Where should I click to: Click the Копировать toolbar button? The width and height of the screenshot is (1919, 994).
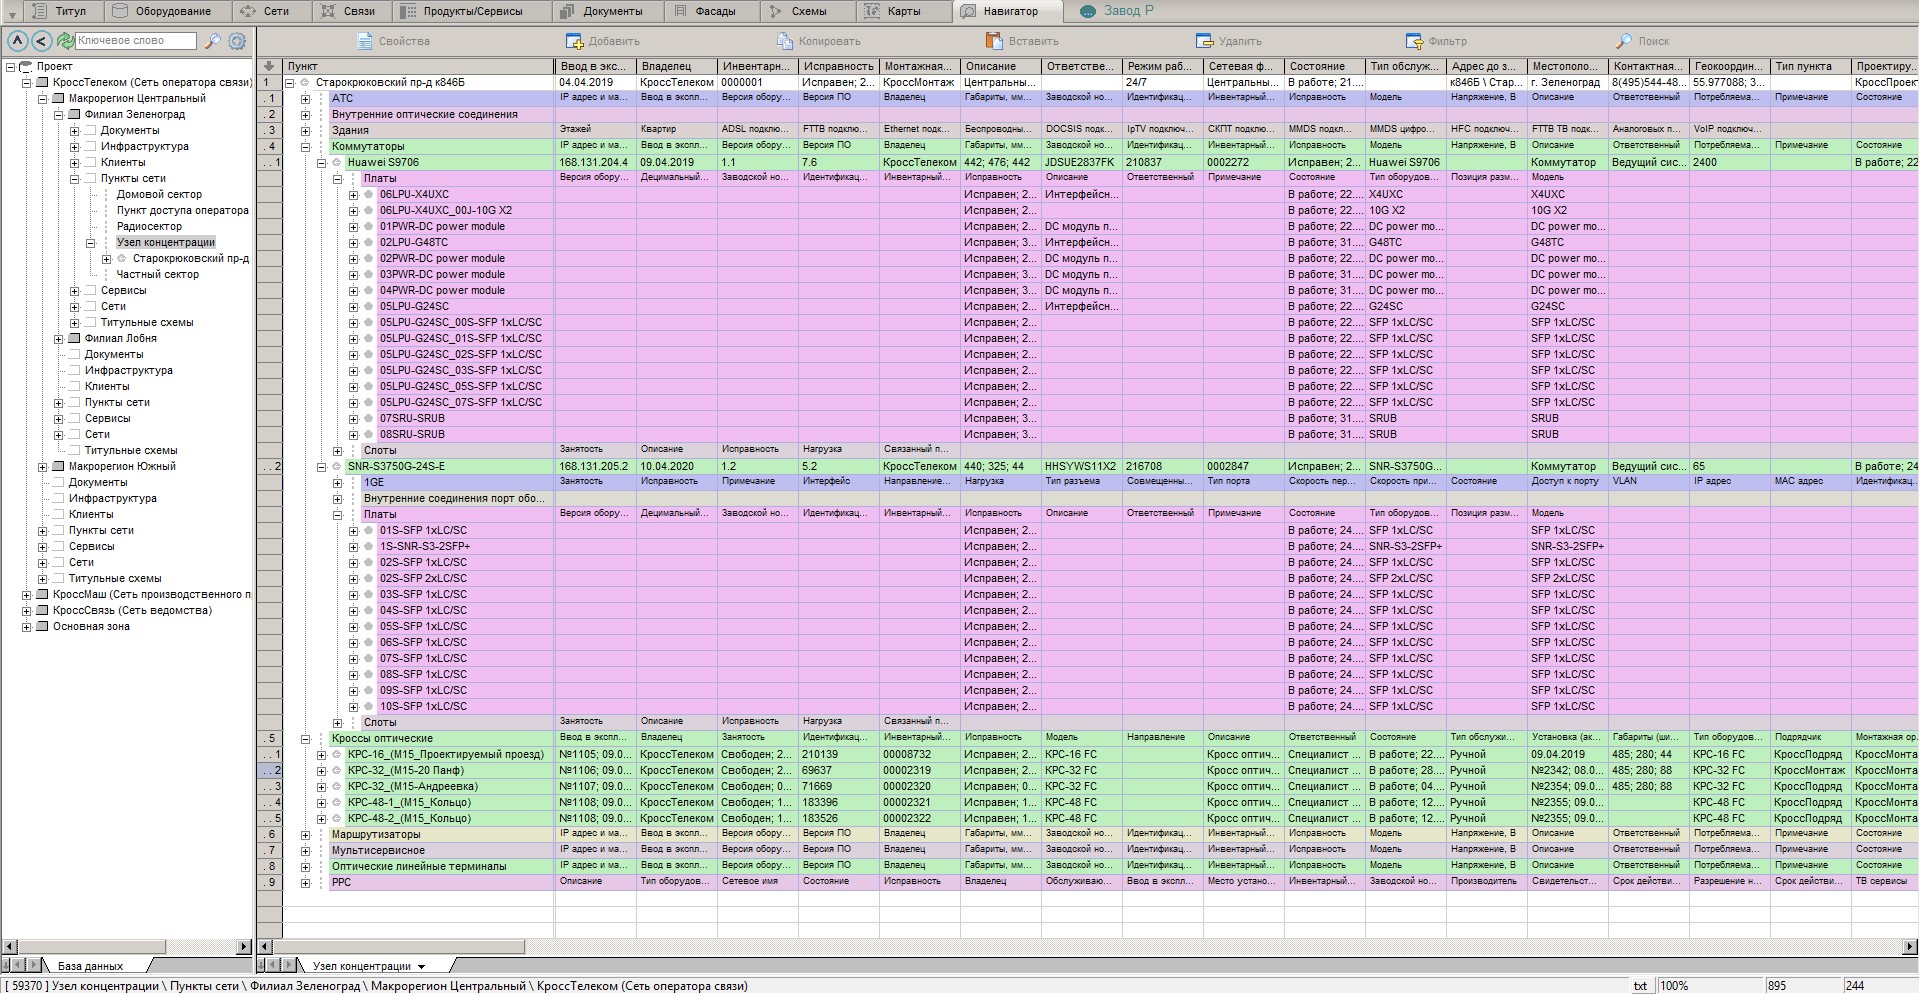pos(818,41)
